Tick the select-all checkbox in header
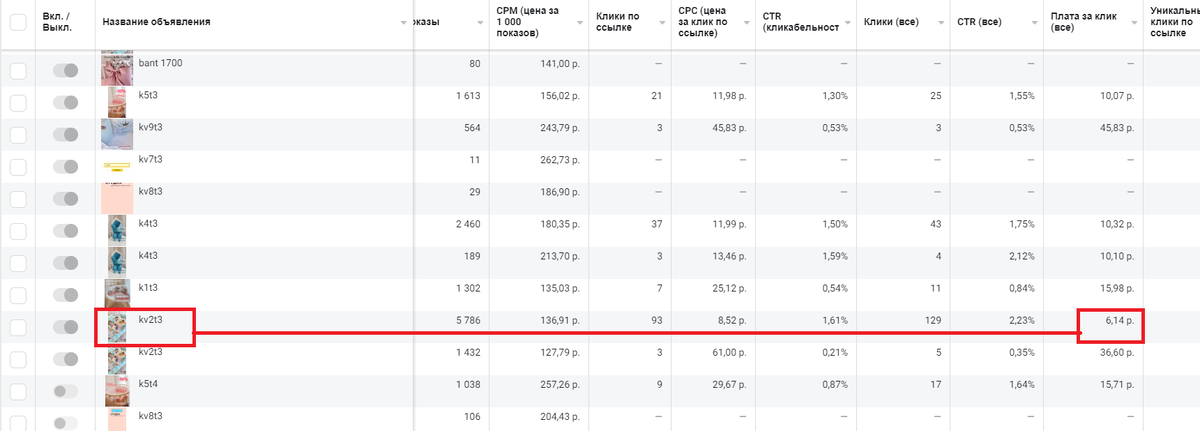 (x=18, y=23)
